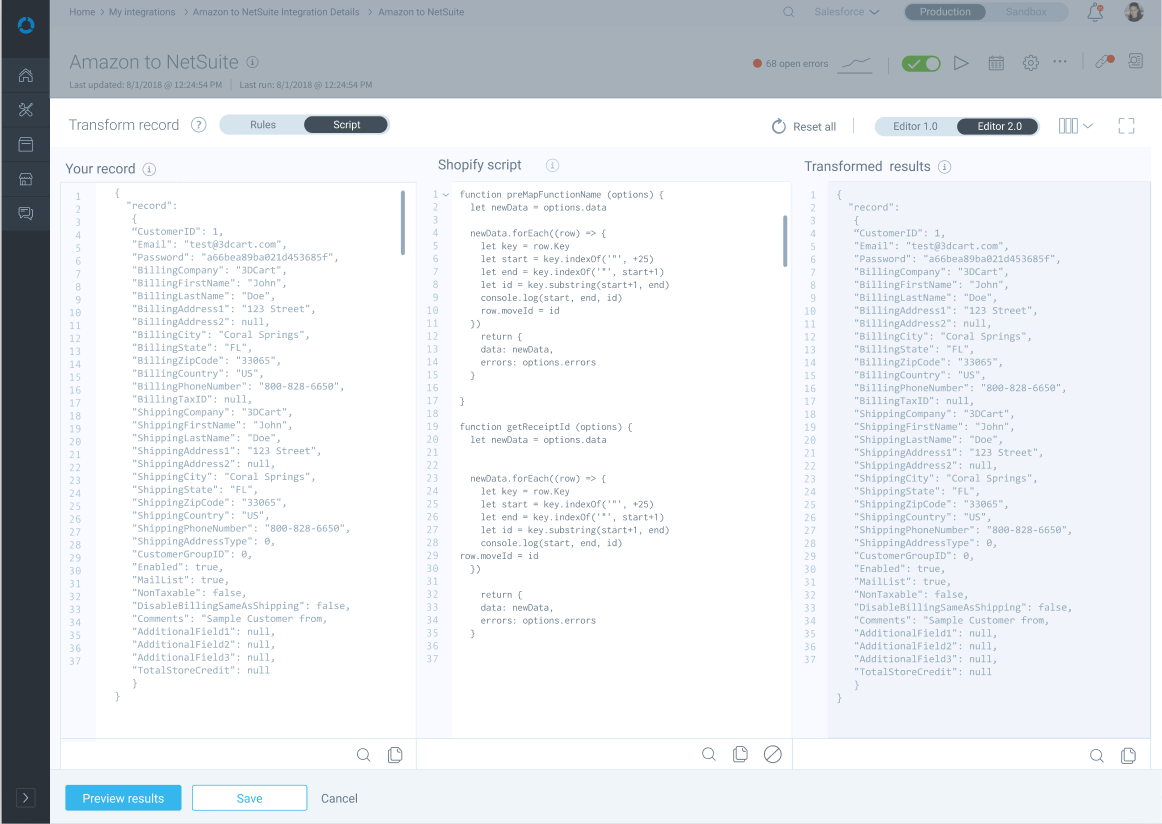Switch to Editor 1.0
Viewport: 1162px width, 824px height.
pyautogui.click(x=915, y=126)
